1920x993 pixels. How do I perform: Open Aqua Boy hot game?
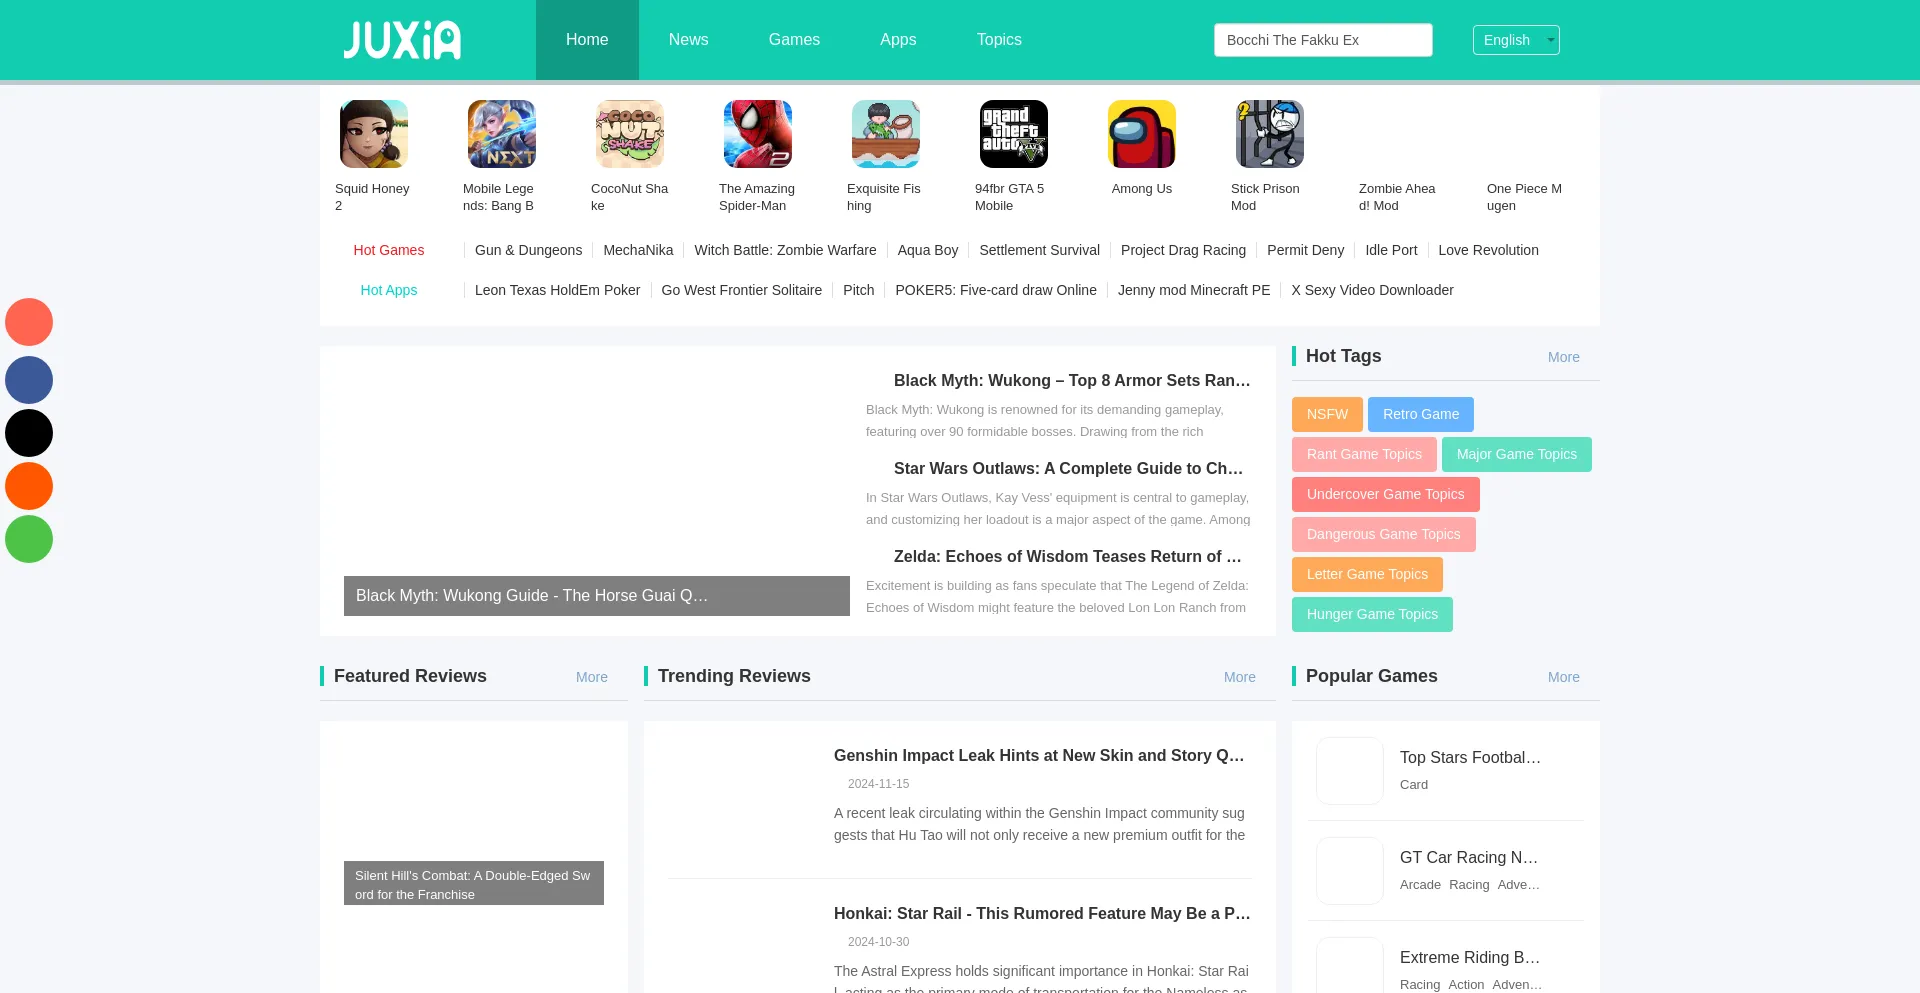[x=928, y=250]
